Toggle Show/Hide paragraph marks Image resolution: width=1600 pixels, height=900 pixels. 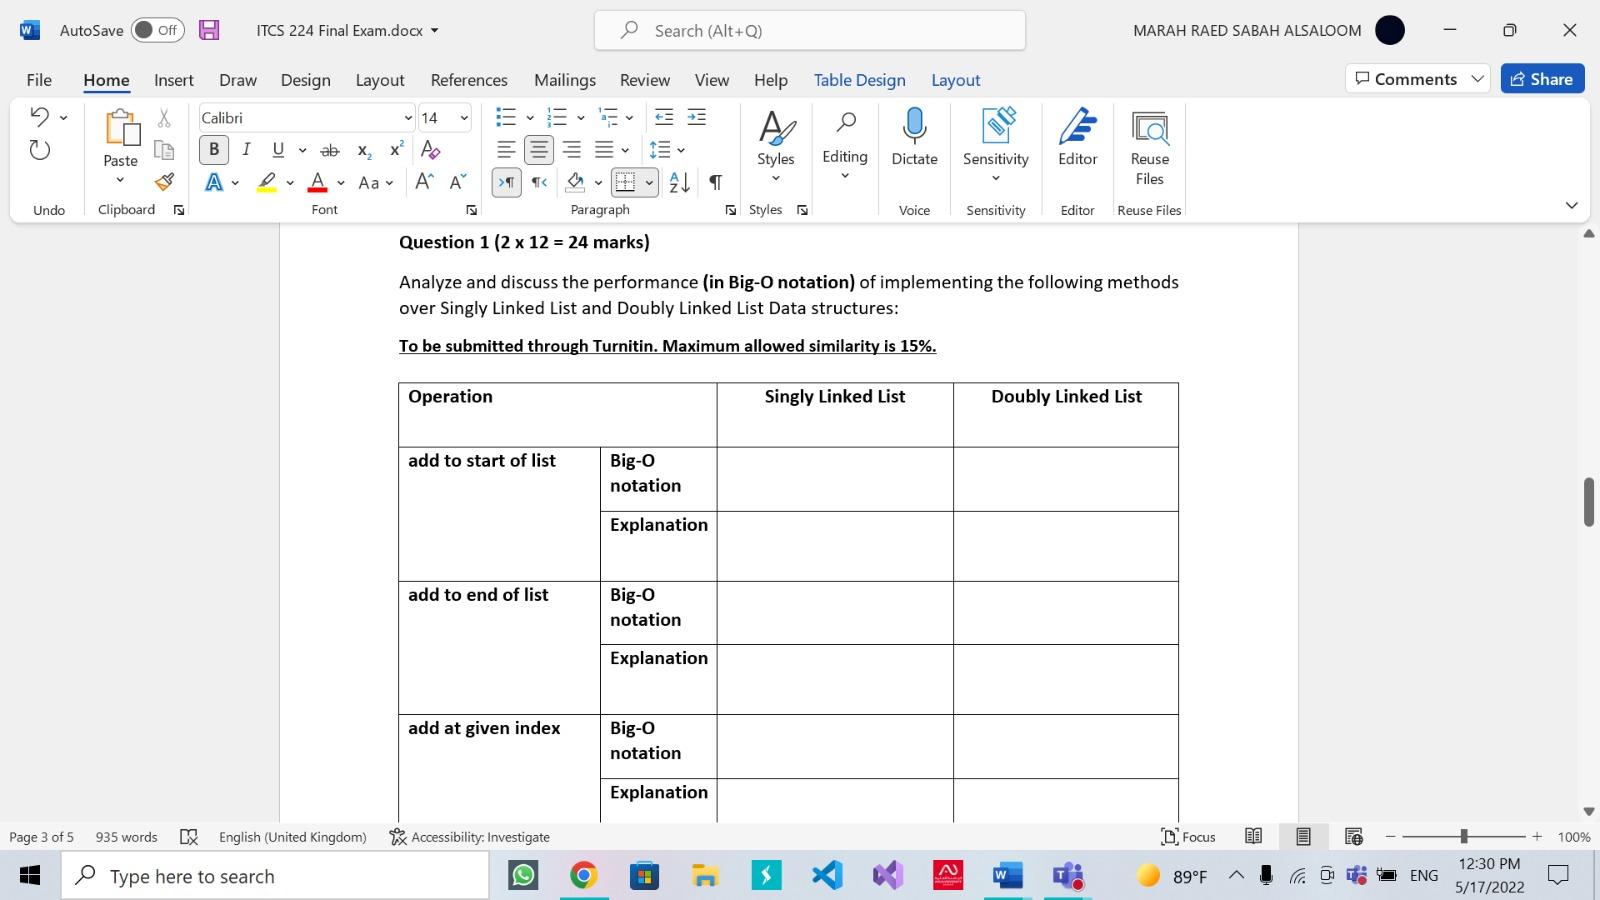(716, 182)
